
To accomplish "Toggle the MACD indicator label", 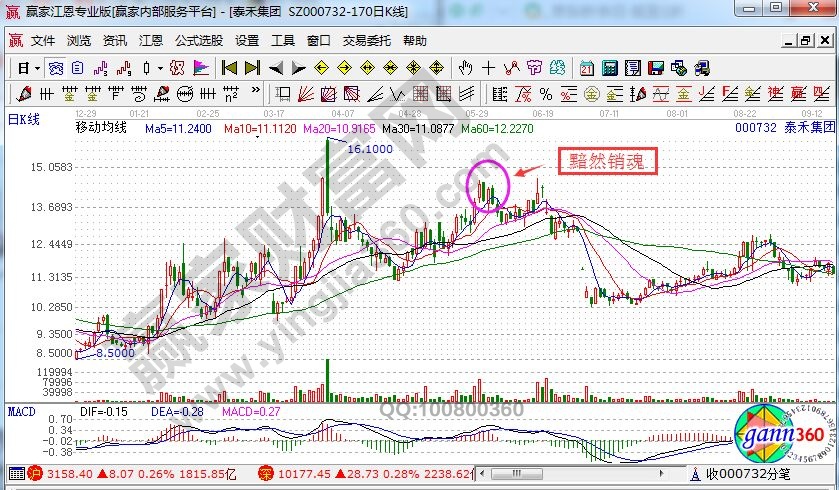I will click(x=21, y=411).
